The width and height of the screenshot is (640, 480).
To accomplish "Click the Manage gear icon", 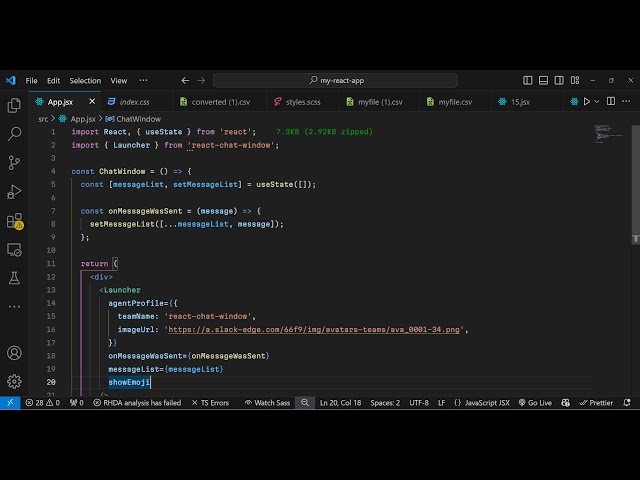I will tap(14, 381).
